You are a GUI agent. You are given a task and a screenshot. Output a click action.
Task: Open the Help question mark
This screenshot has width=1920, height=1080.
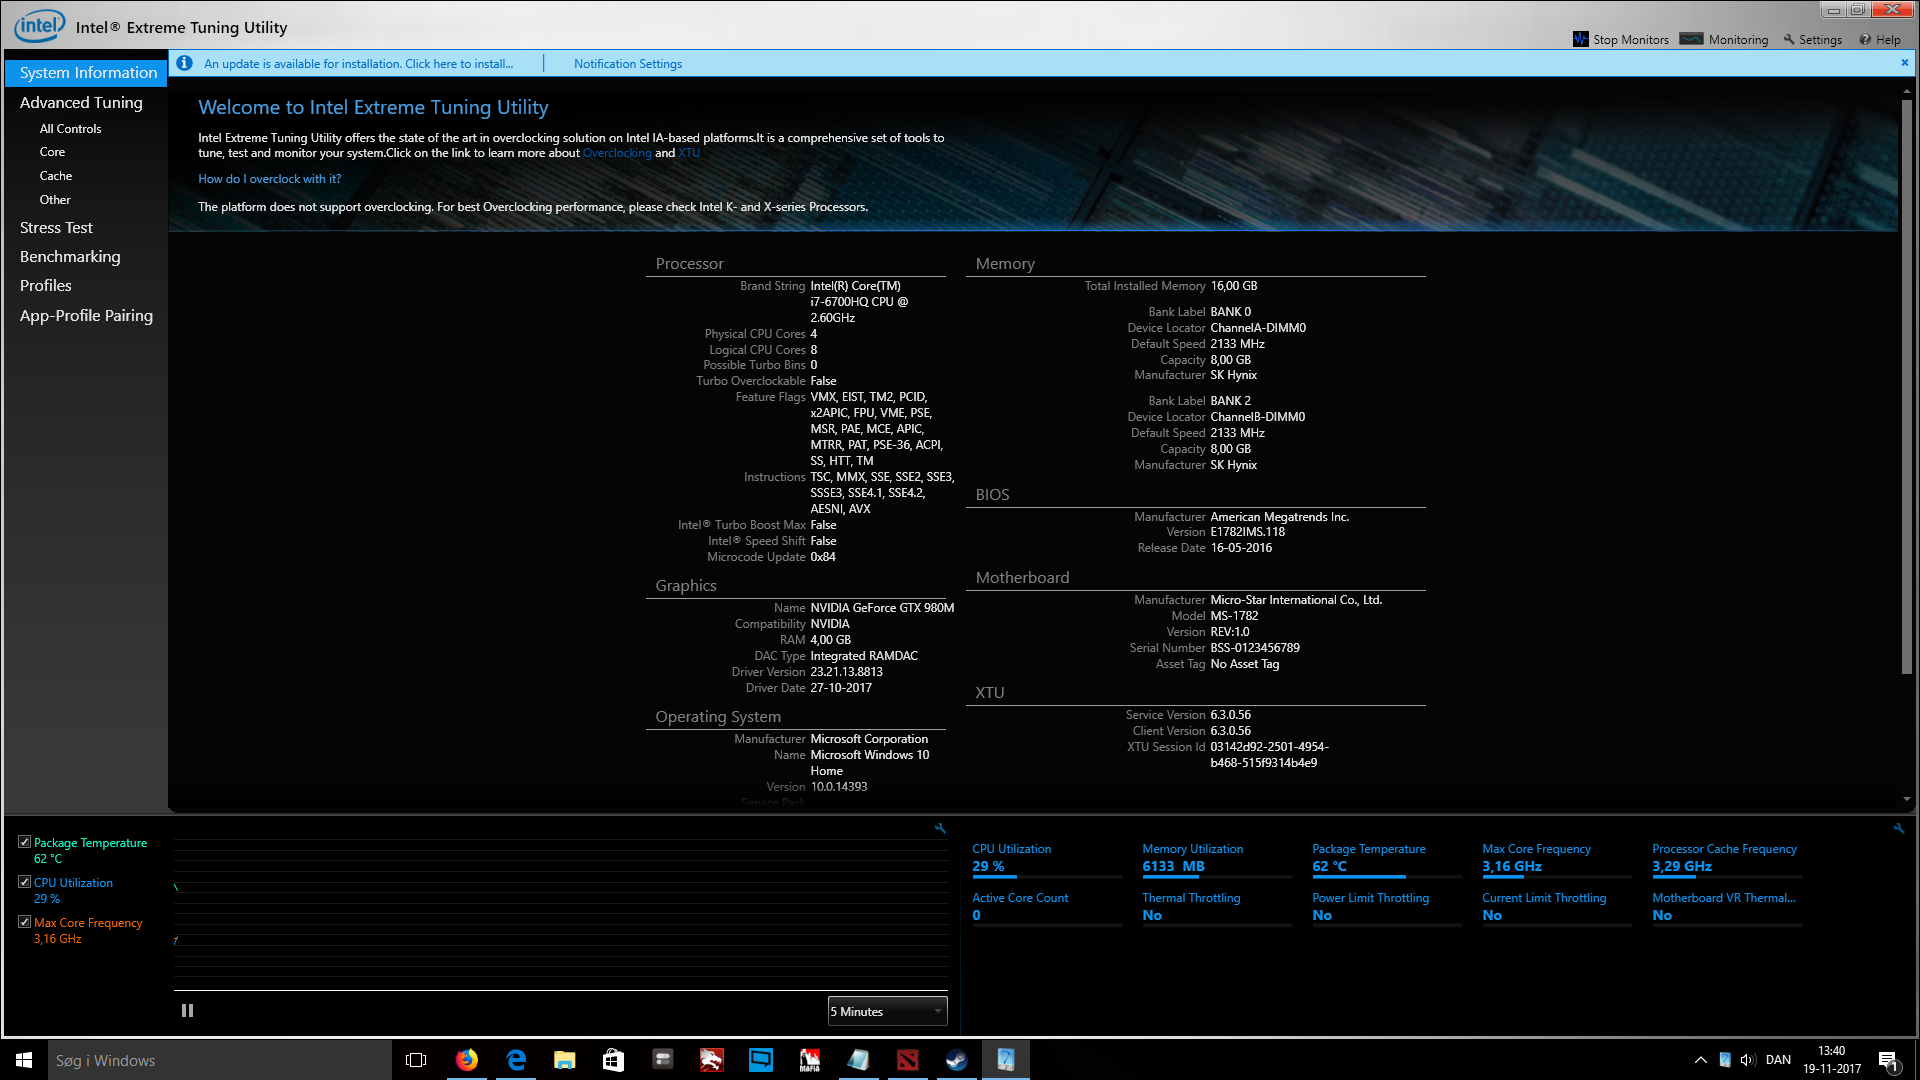click(x=1865, y=40)
